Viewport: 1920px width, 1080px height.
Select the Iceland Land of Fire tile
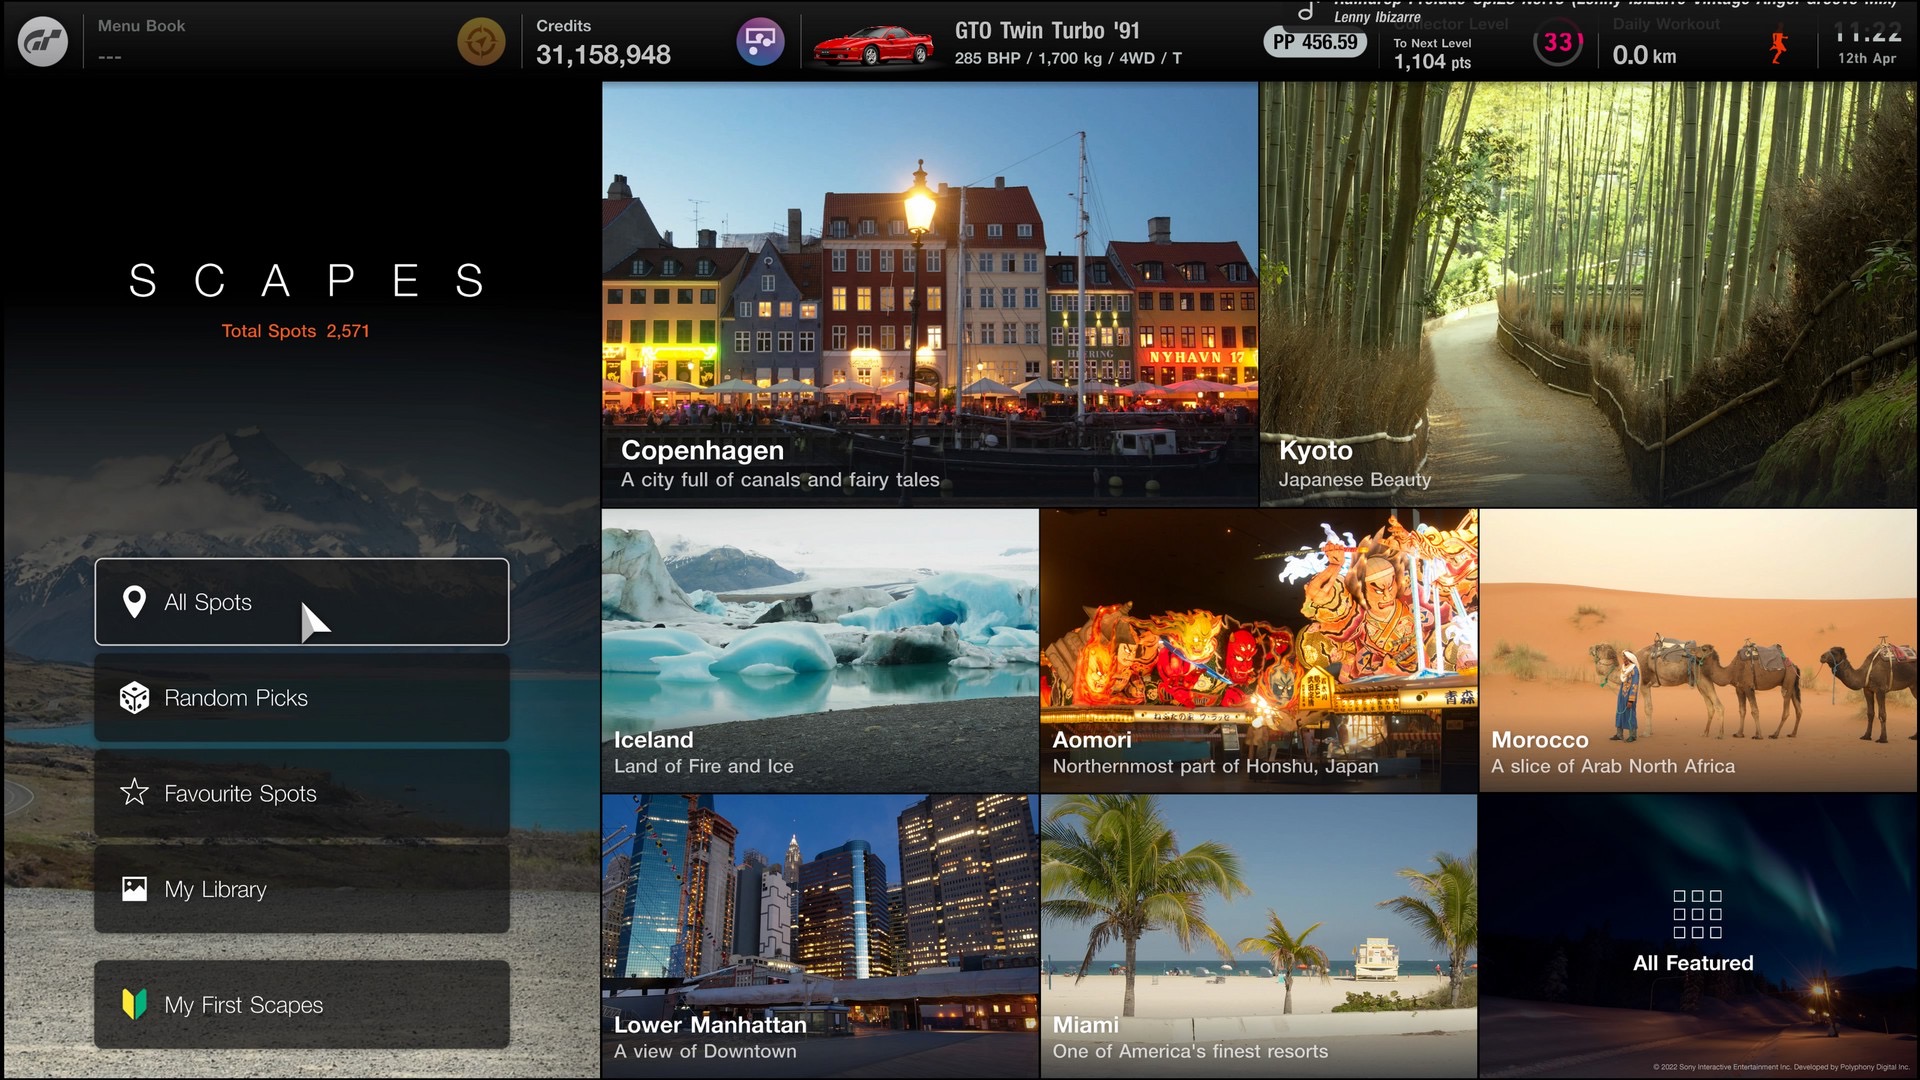click(x=819, y=650)
